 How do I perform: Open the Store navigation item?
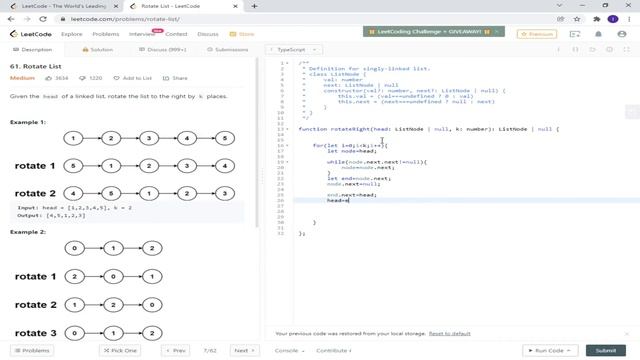coord(242,34)
